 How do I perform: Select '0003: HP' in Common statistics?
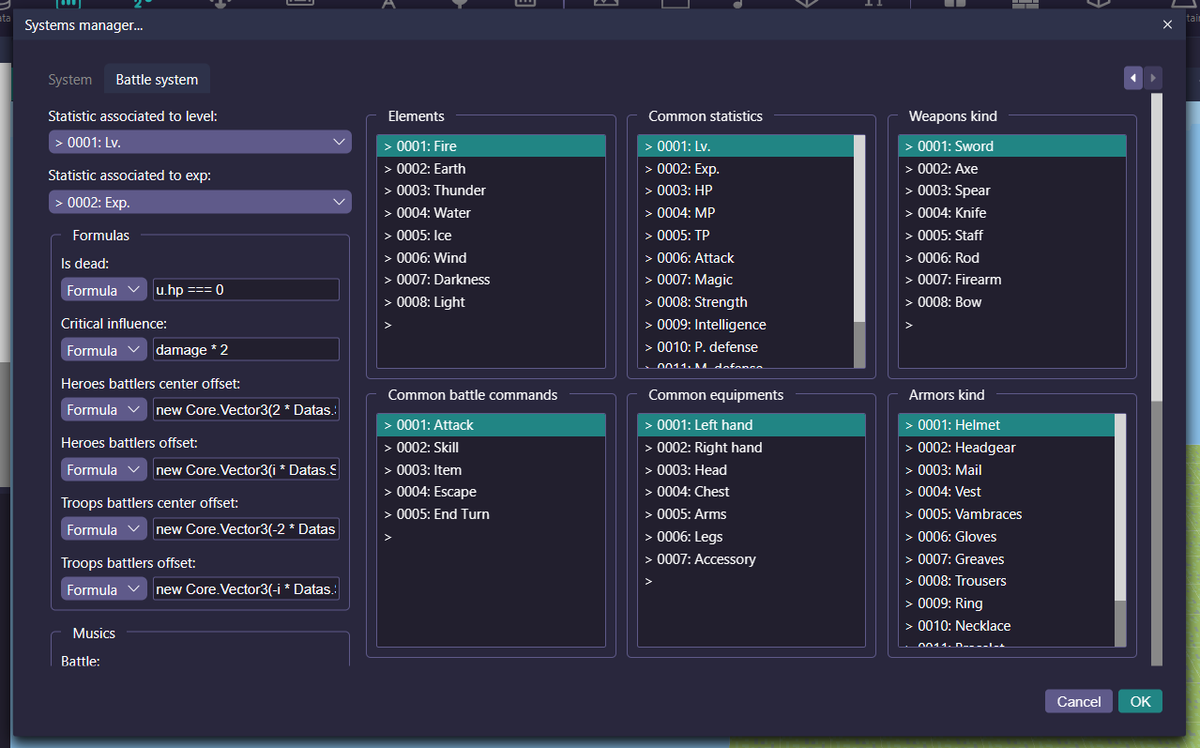[745, 190]
